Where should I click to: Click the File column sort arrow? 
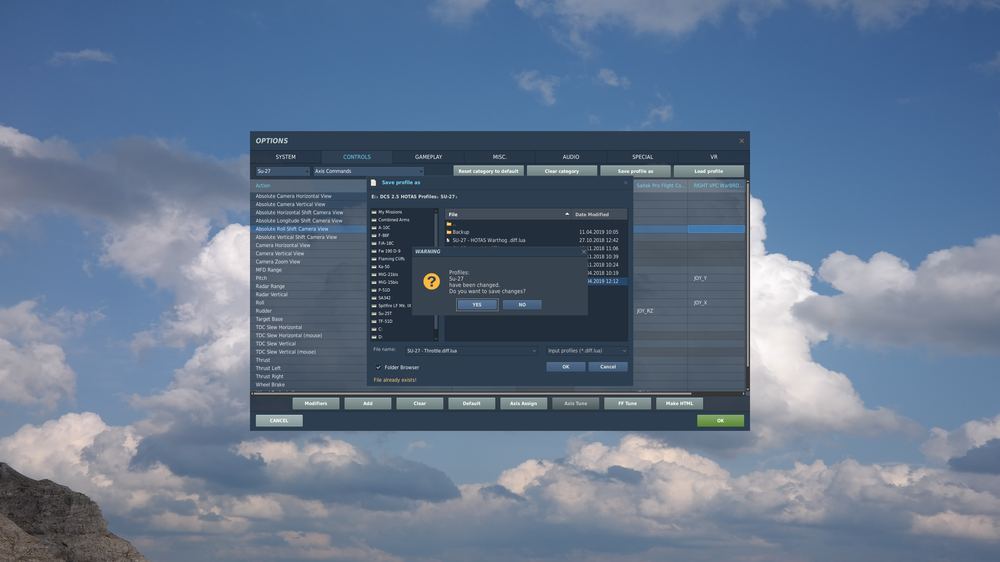coord(567,214)
